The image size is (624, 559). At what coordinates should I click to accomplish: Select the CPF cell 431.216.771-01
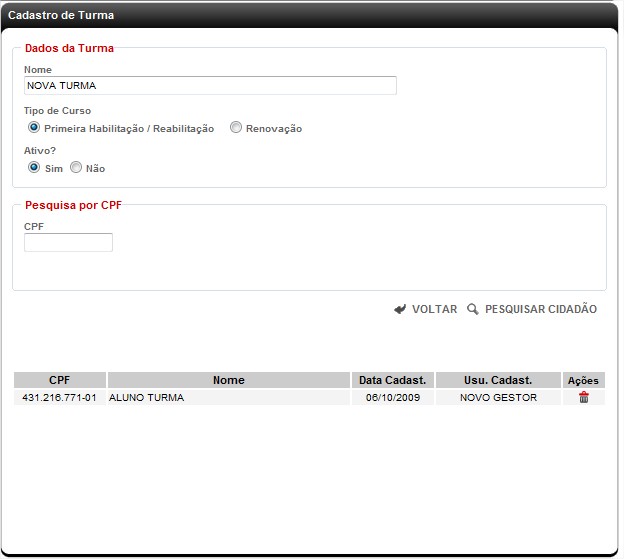(x=60, y=398)
